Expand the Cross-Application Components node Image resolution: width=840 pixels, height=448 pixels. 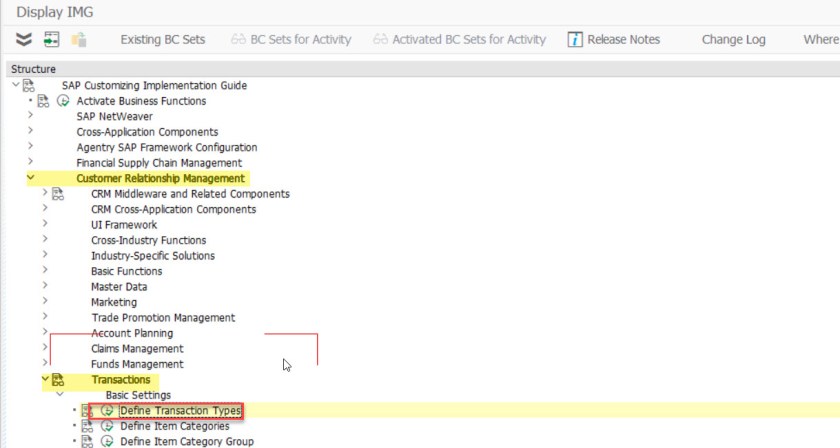31,131
